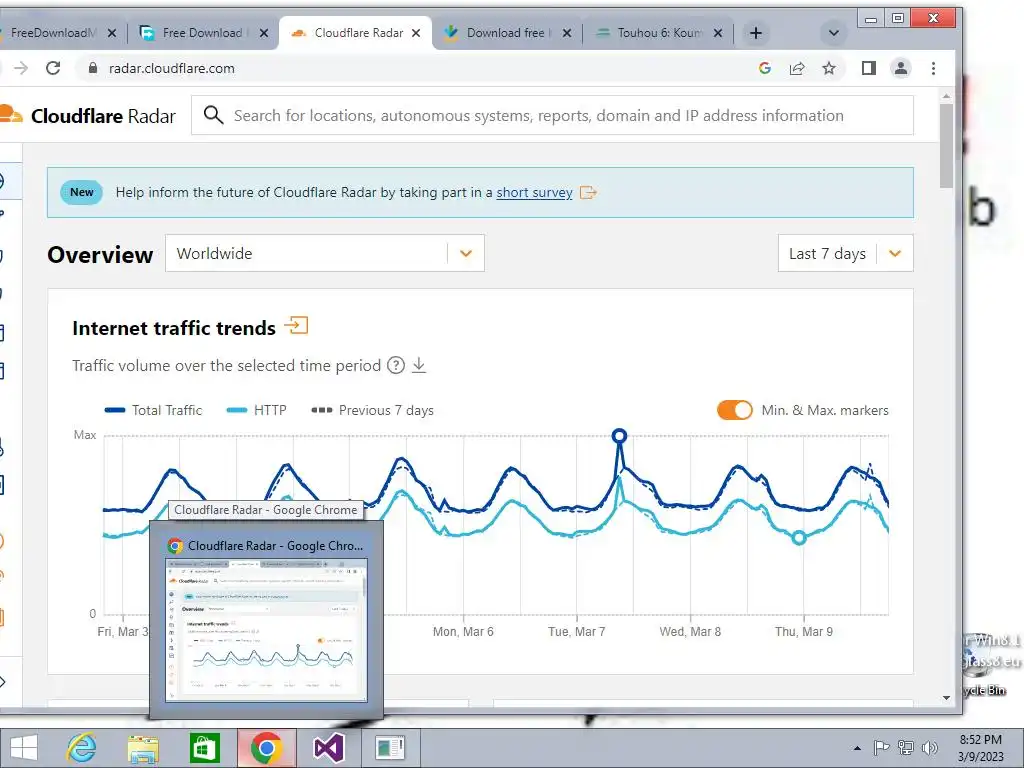This screenshot has height=768, width=1024.
Task: Click the tab search chevron button
Action: pos(833,33)
